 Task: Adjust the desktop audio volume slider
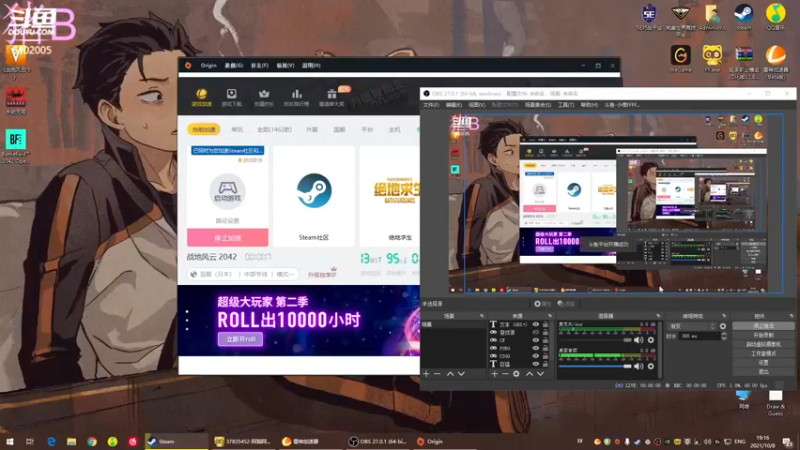click(595, 366)
